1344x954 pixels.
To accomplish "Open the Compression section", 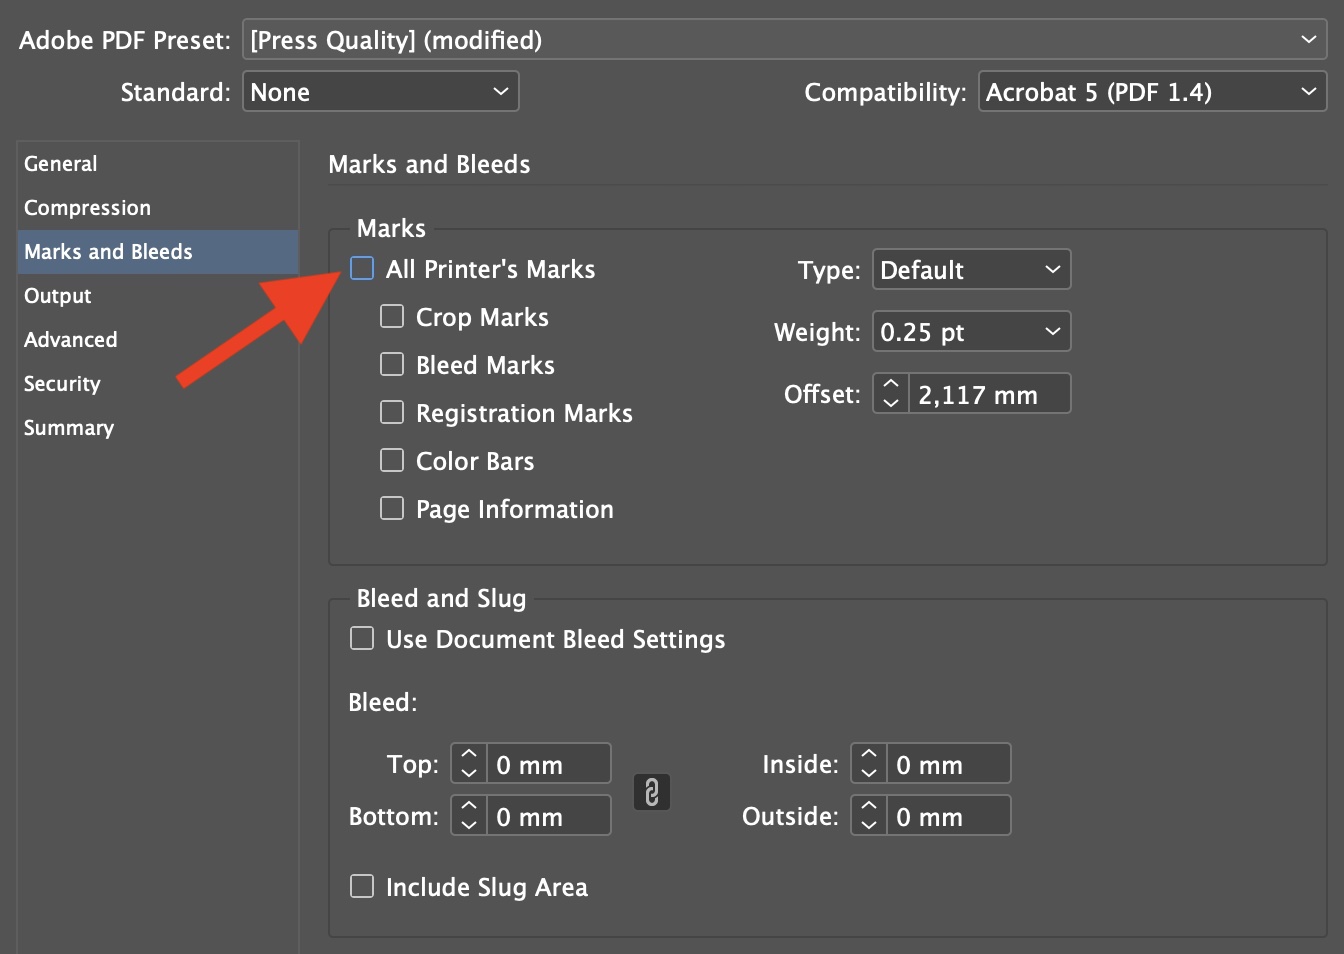I will pyautogui.click(x=88, y=208).
